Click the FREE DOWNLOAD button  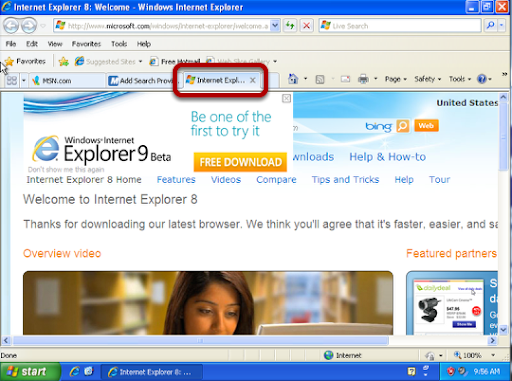pyautogui.click(x=240, y=162)
